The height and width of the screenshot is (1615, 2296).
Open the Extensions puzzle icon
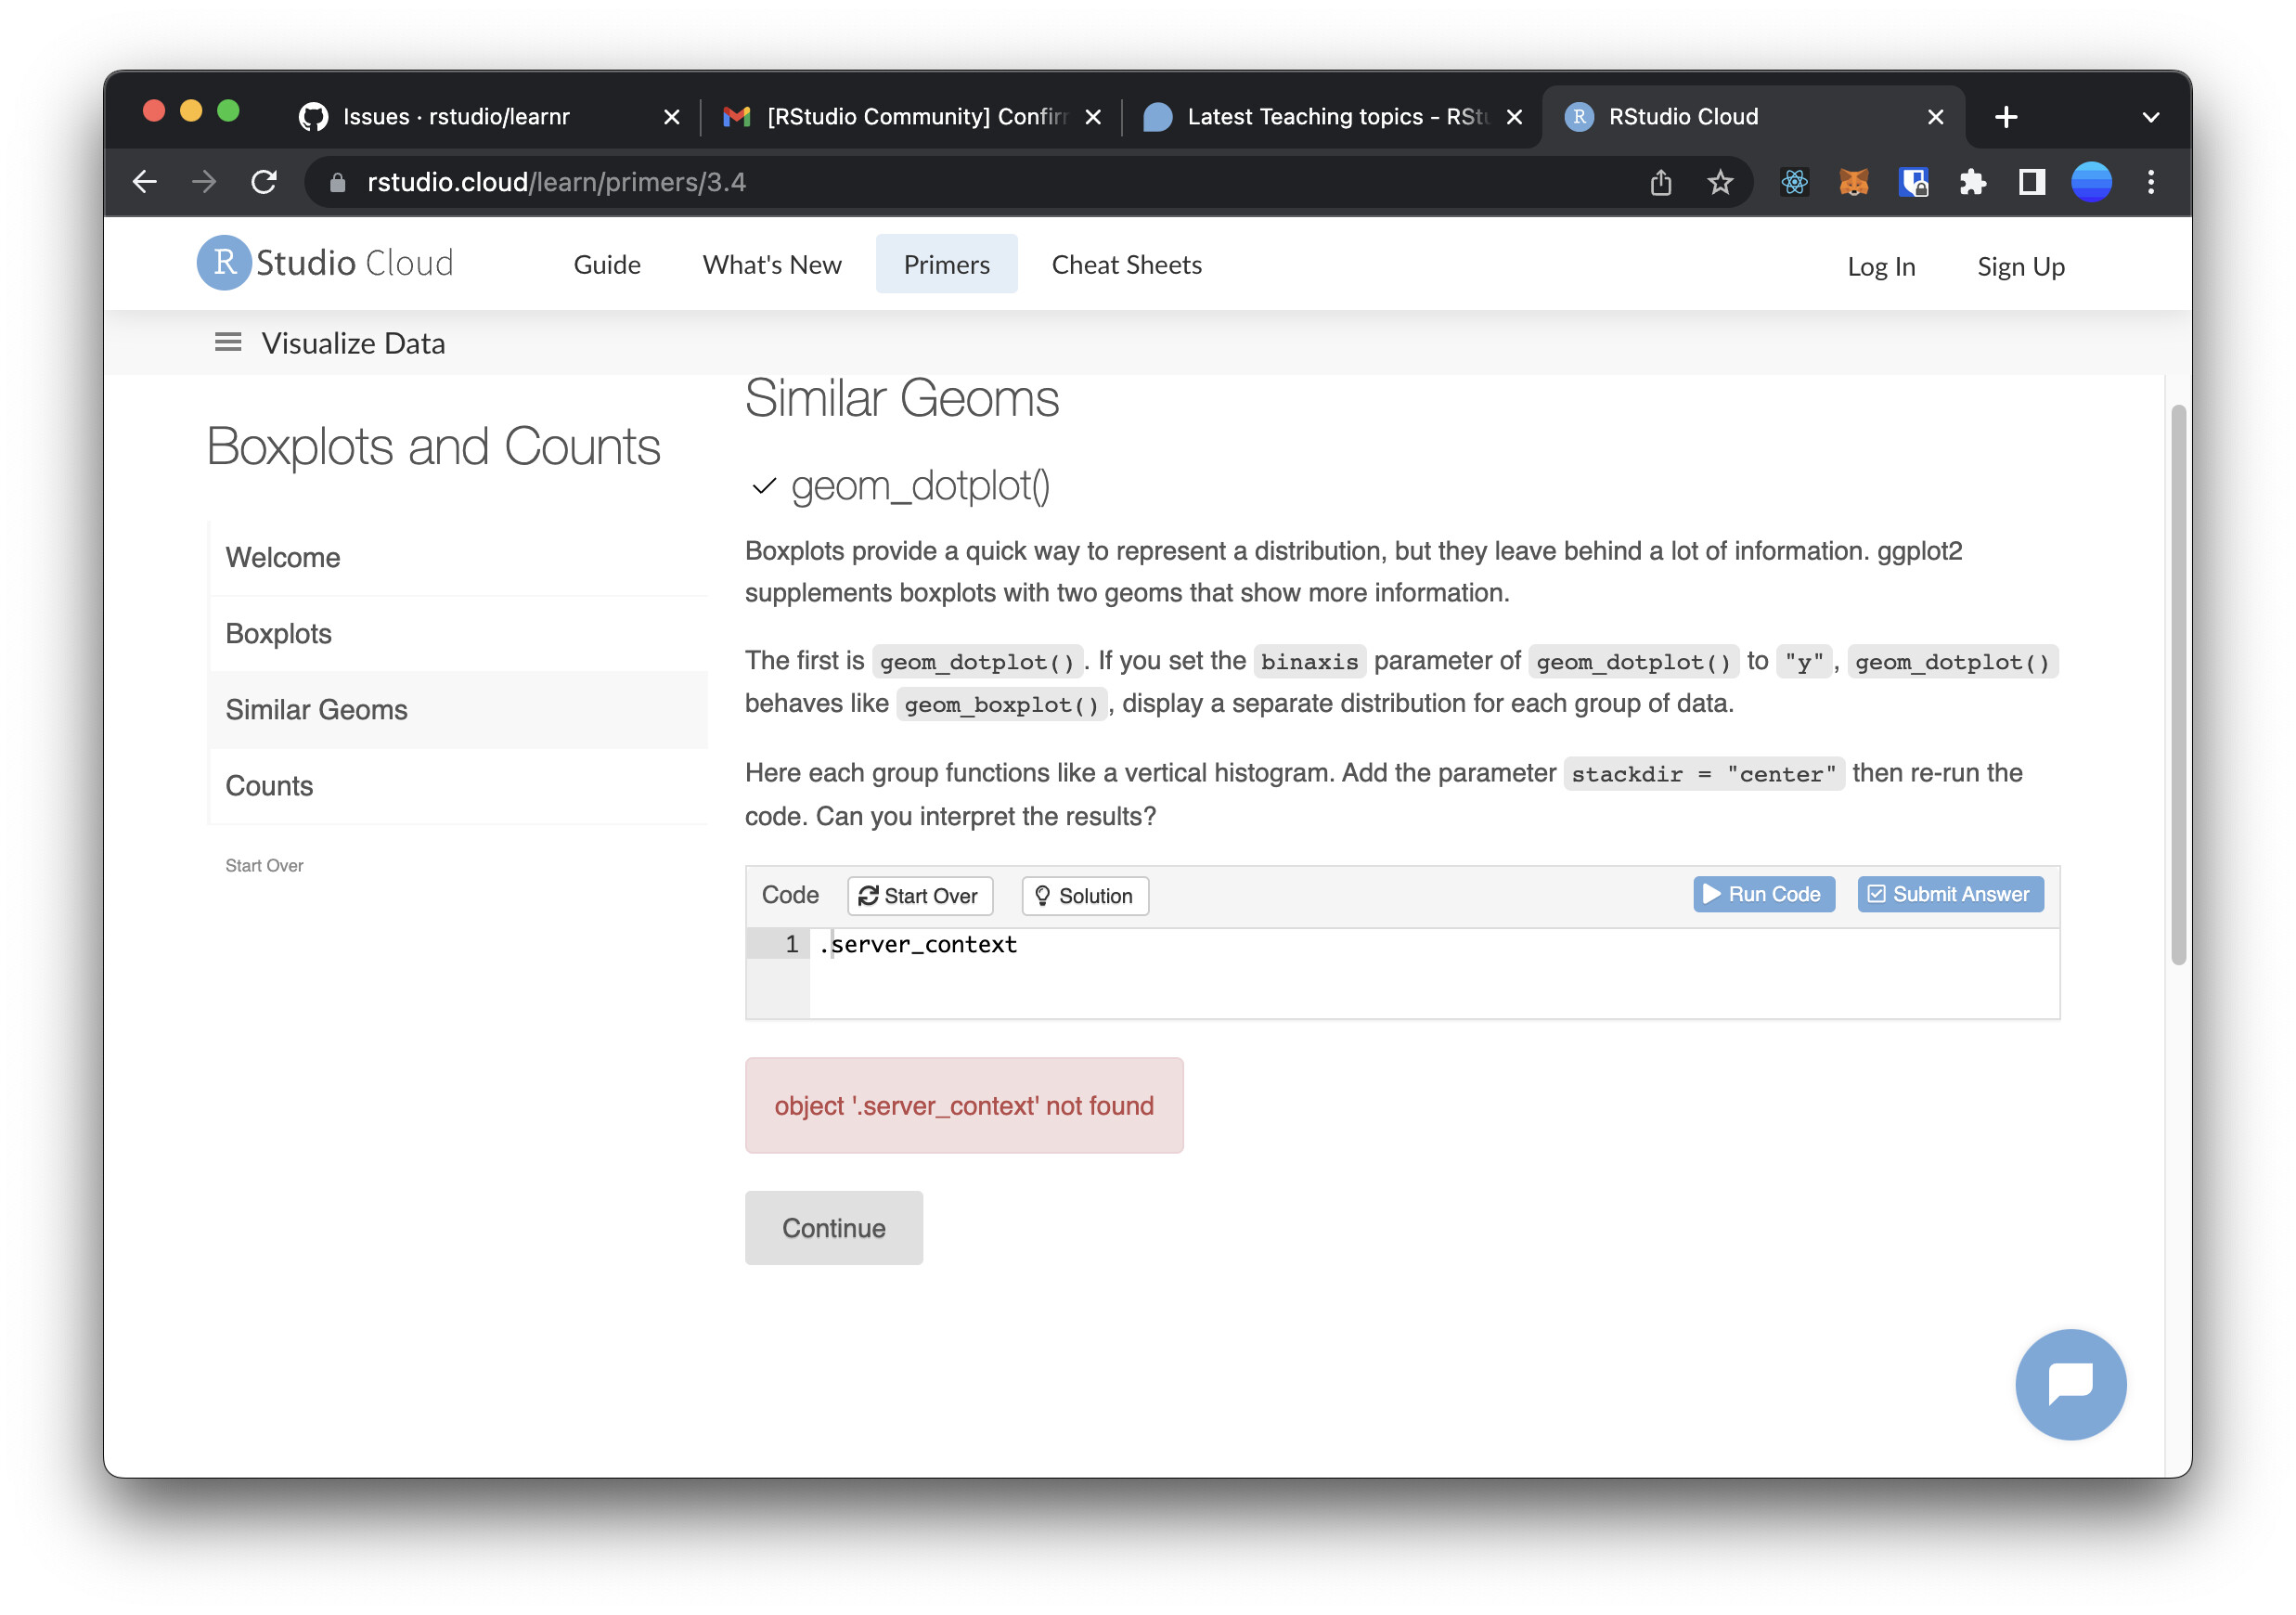coord(1972,182)
